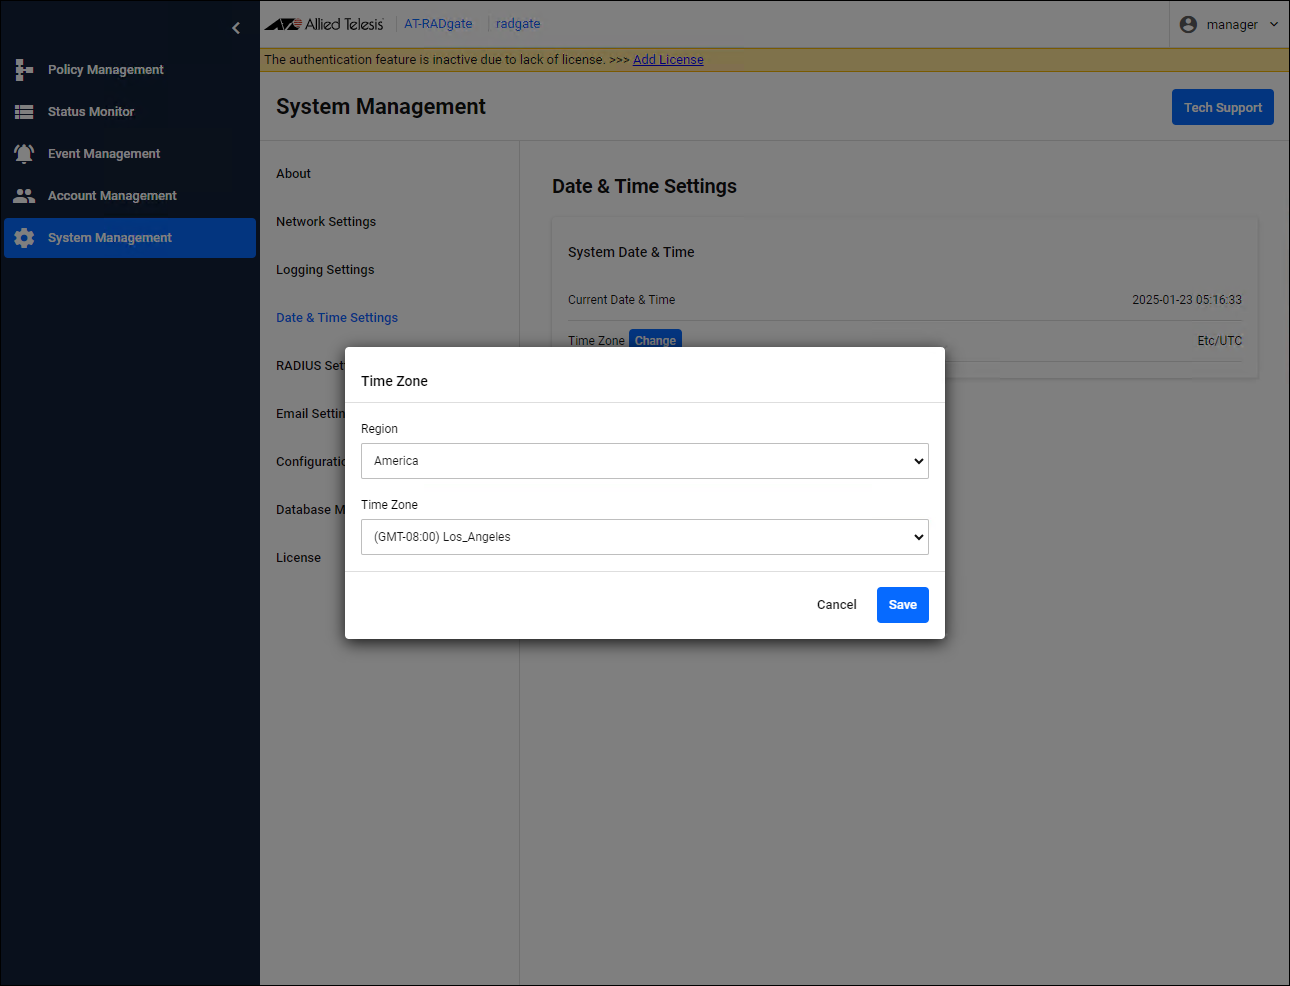The height and width of the screenshot is (986, 1290).
Task: Go to the License settings page
Action: point(298,558)
